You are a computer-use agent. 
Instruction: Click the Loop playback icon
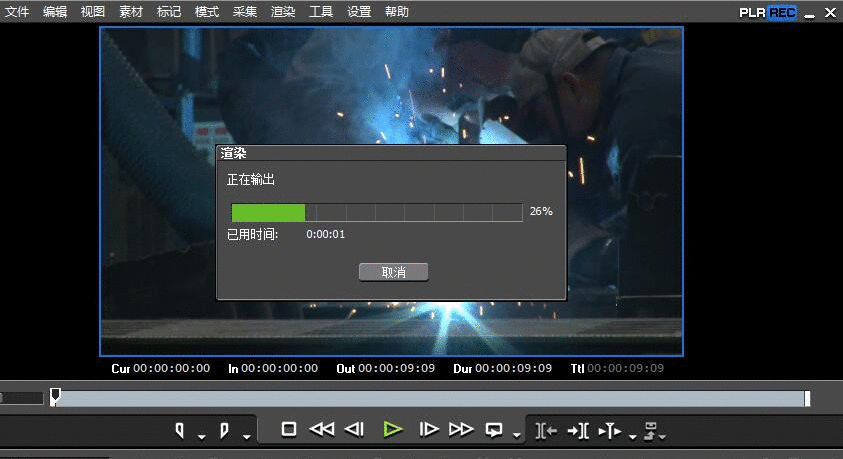tap(494, 429)
